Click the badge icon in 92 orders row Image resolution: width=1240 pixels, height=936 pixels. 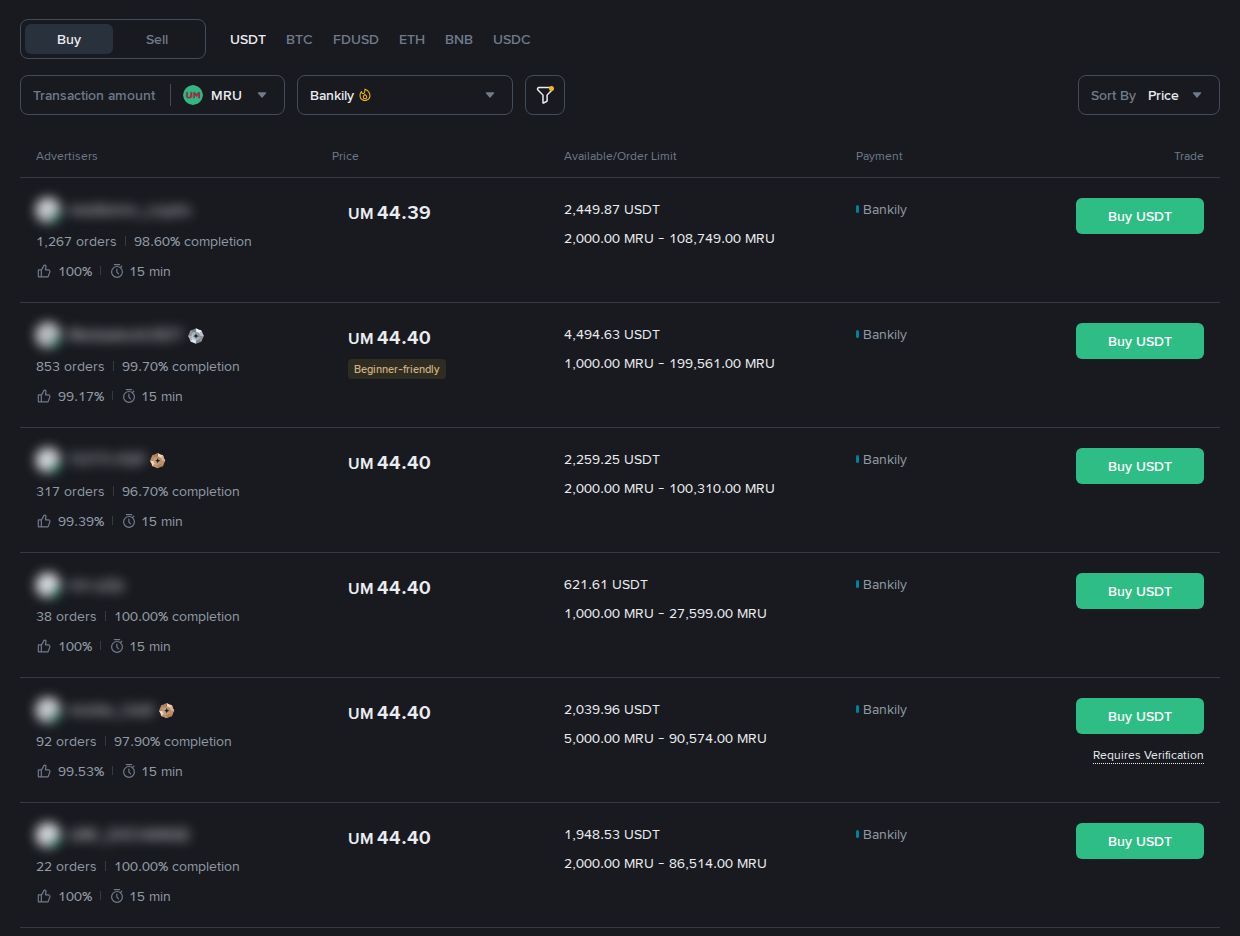[167, 710]
